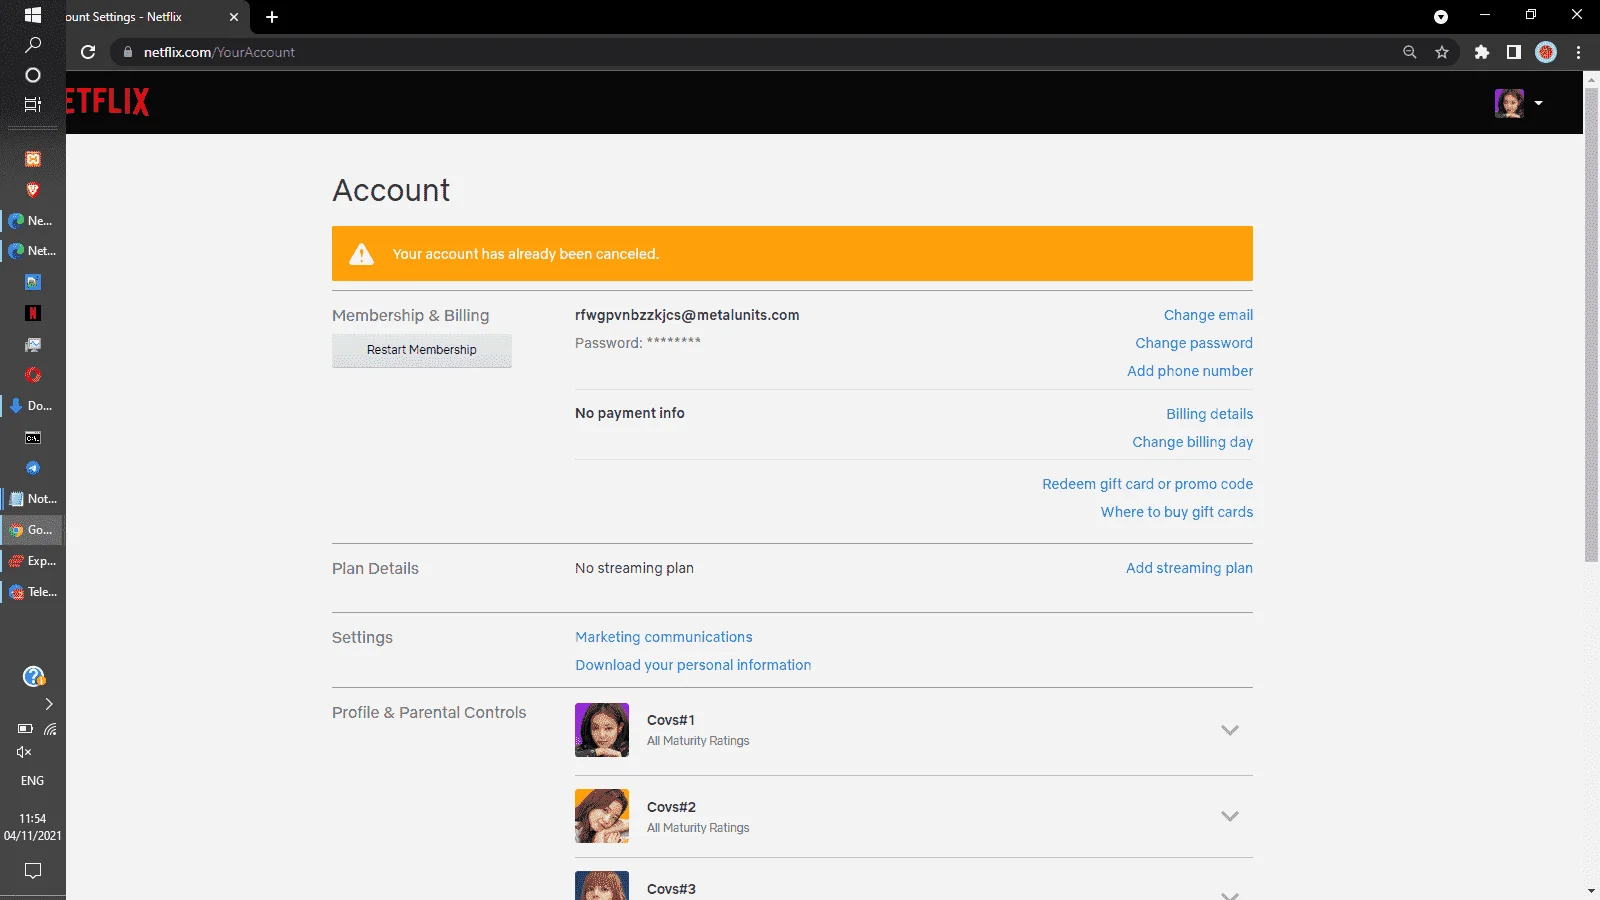Viewport: 1600px width, 900px height.
Task: Click Redeem gift card or promo code
Action: click(1147, 484)
